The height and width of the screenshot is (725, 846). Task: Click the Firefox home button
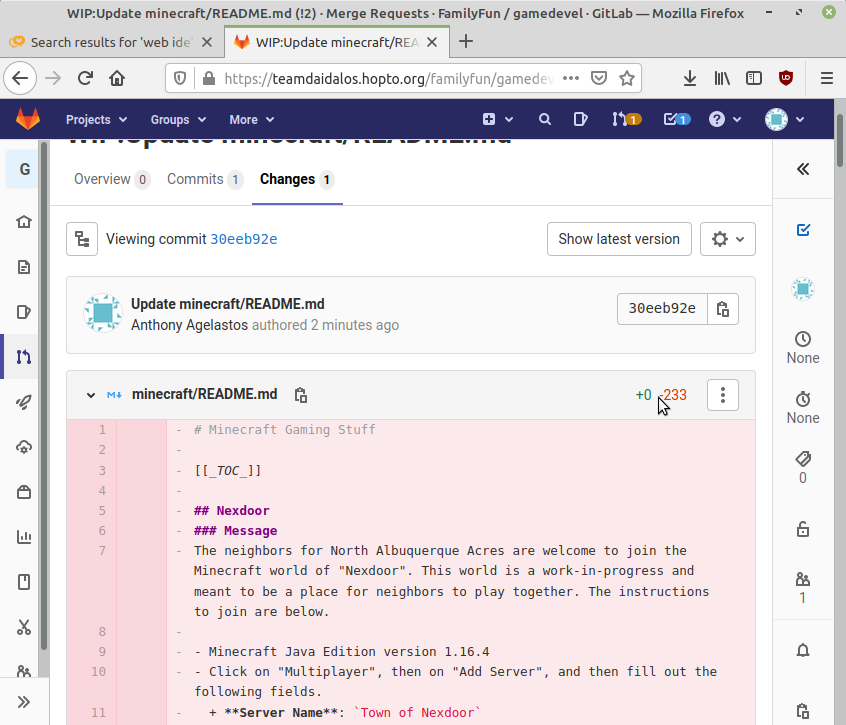click(x=117, y=79)
